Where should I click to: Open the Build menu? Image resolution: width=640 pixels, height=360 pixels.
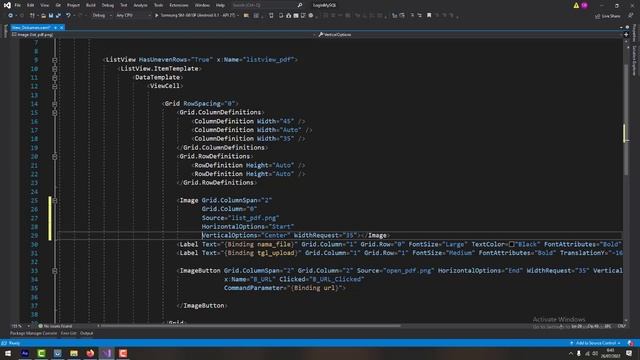[x=91, y=5]
